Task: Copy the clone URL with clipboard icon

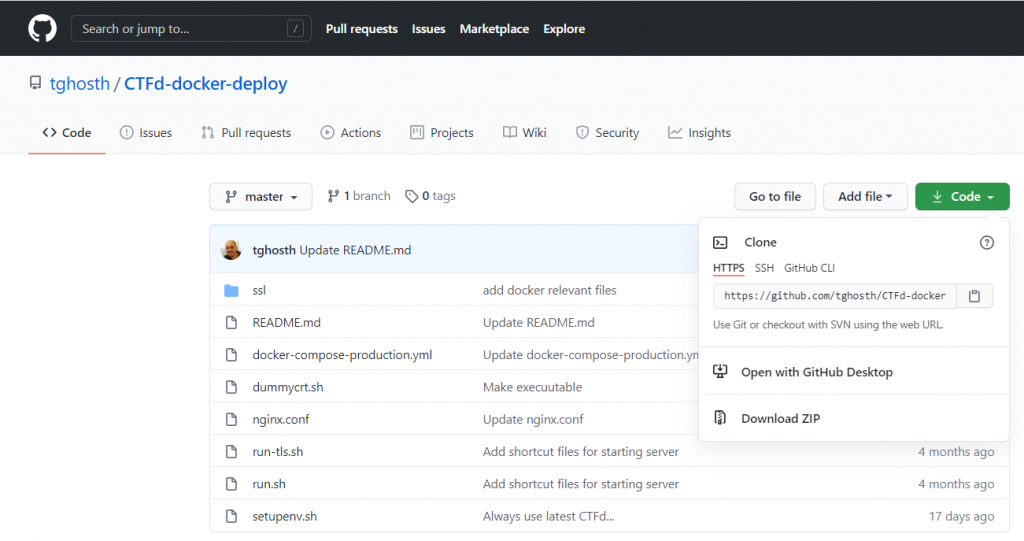Action: [974, 296]
